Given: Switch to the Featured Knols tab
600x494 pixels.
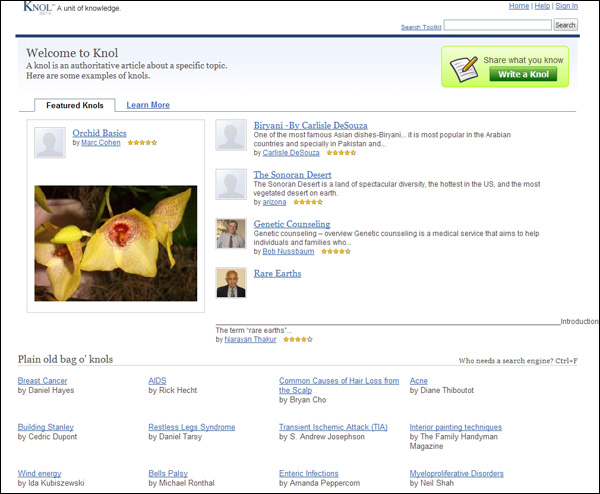Looking at the screenshot, I should pos(75,105).
